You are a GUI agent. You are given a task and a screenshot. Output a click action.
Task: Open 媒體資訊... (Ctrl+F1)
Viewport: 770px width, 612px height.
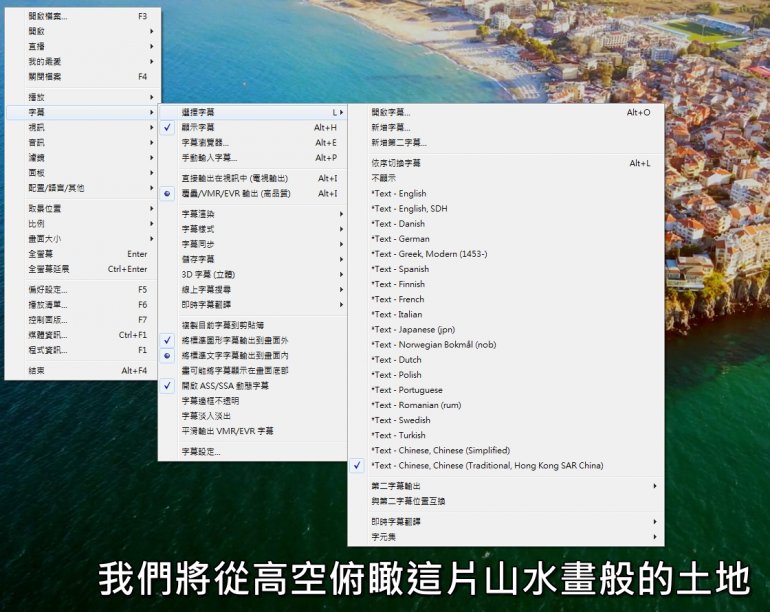(x=82, y=335)
